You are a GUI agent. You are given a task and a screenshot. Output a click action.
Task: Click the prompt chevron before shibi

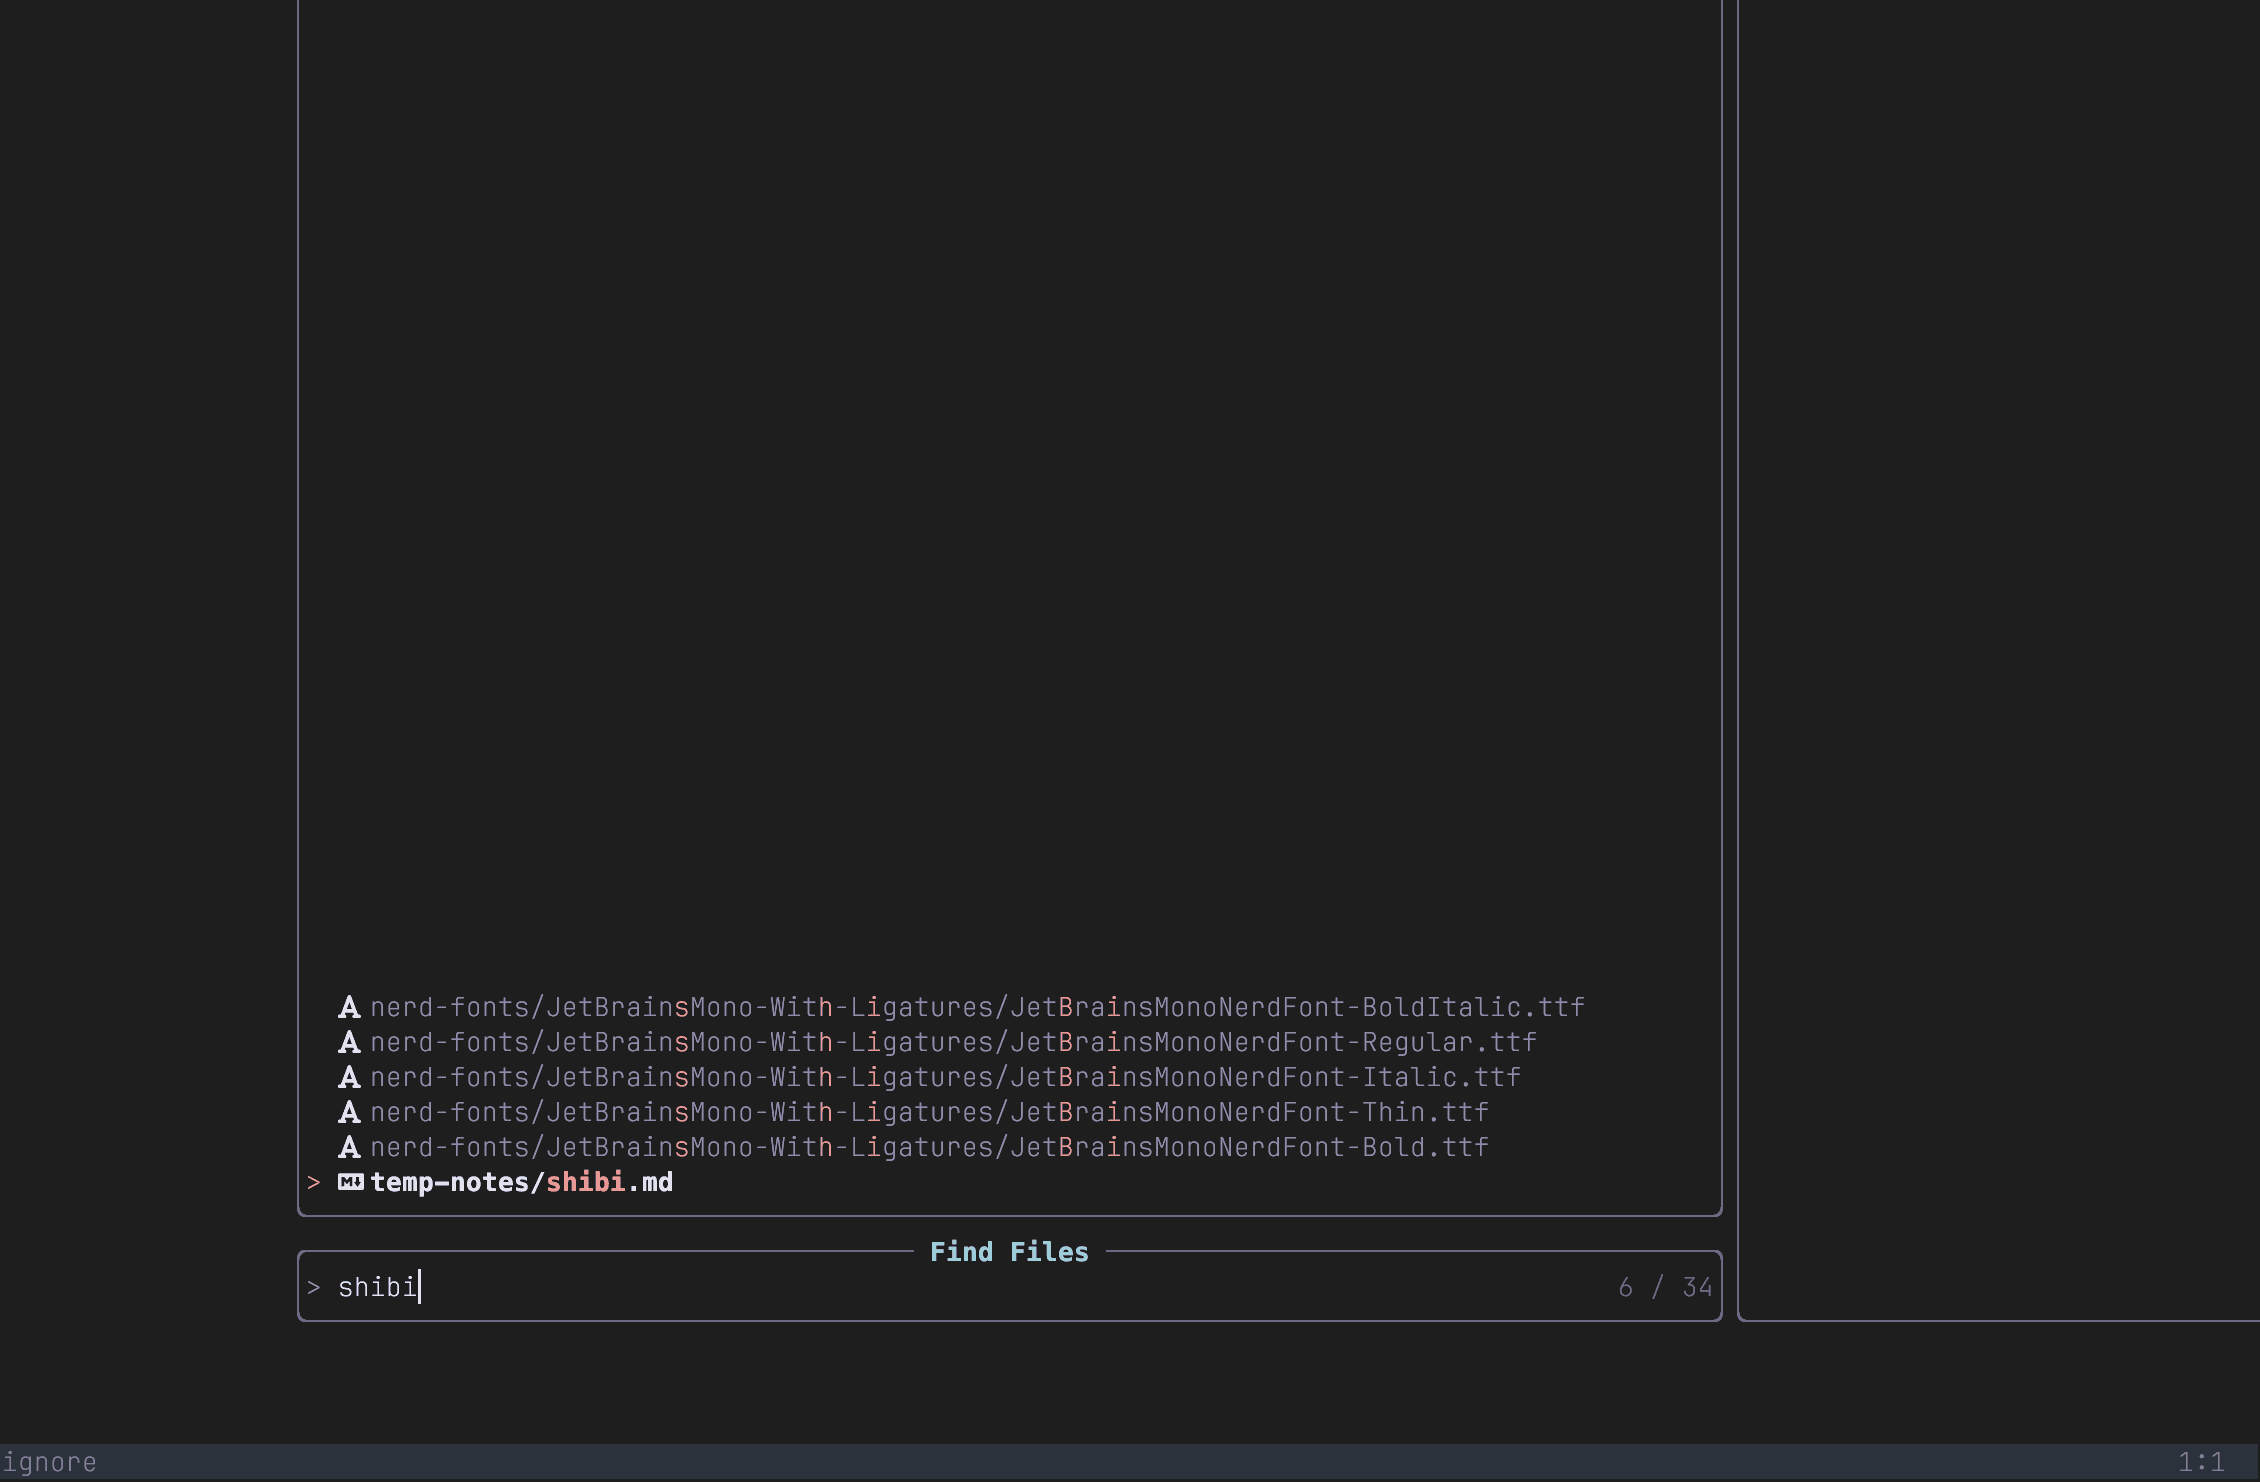pos(314,1288)
